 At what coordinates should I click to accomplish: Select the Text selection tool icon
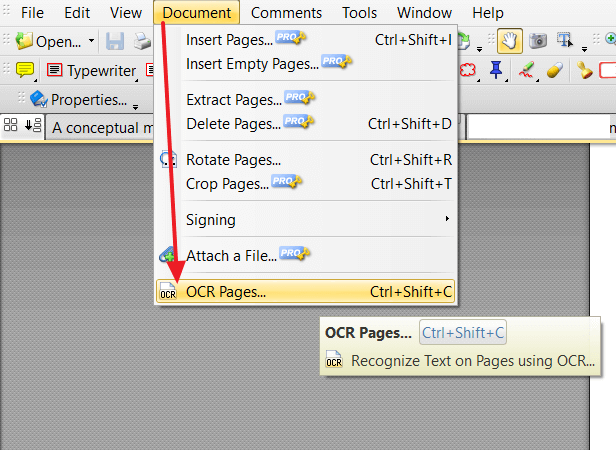565,40
